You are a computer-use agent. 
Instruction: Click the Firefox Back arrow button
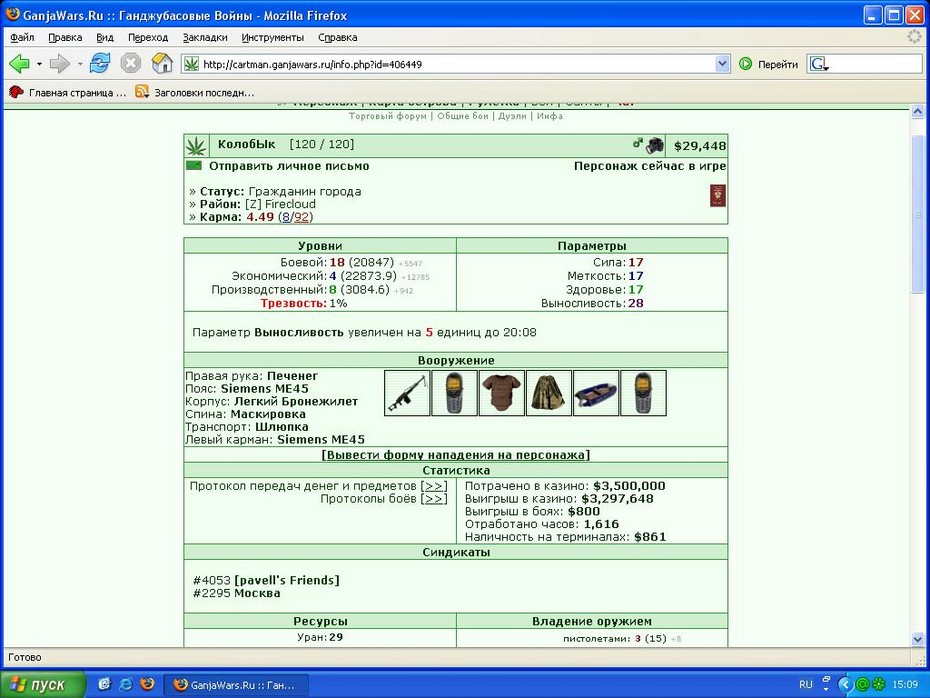19,63
